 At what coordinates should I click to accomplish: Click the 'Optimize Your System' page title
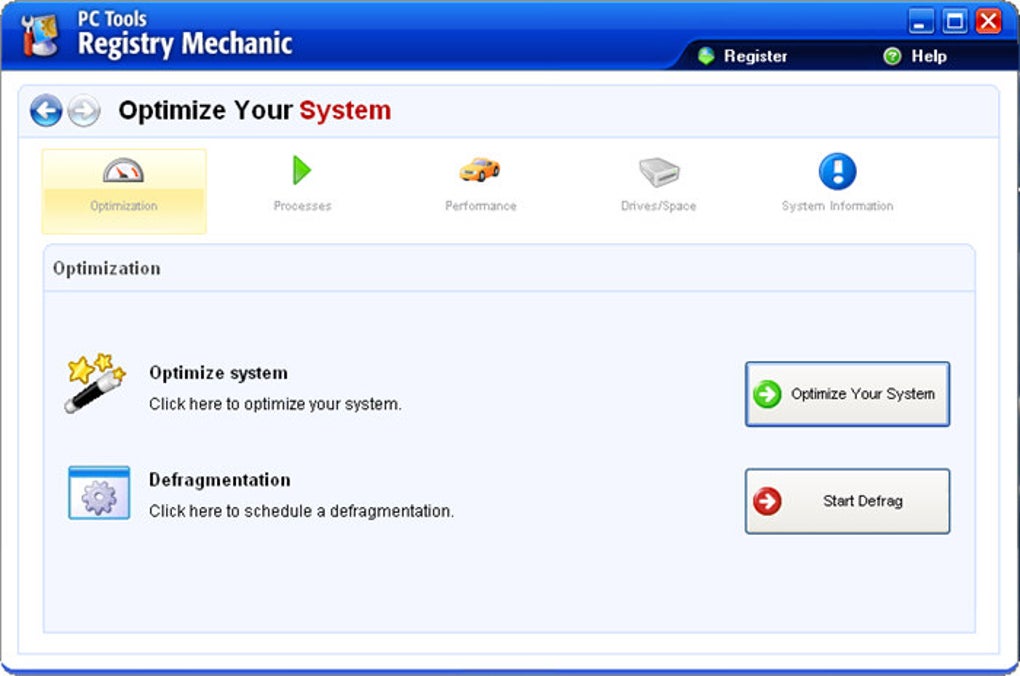pos(255,111)
